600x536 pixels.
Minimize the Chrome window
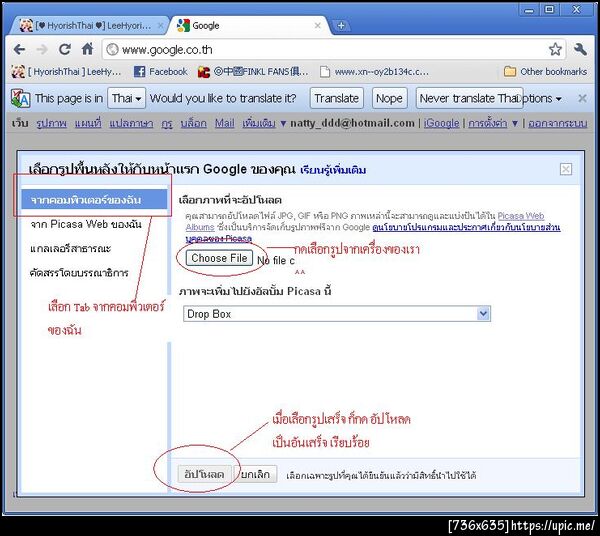click(x=529, y=10)
